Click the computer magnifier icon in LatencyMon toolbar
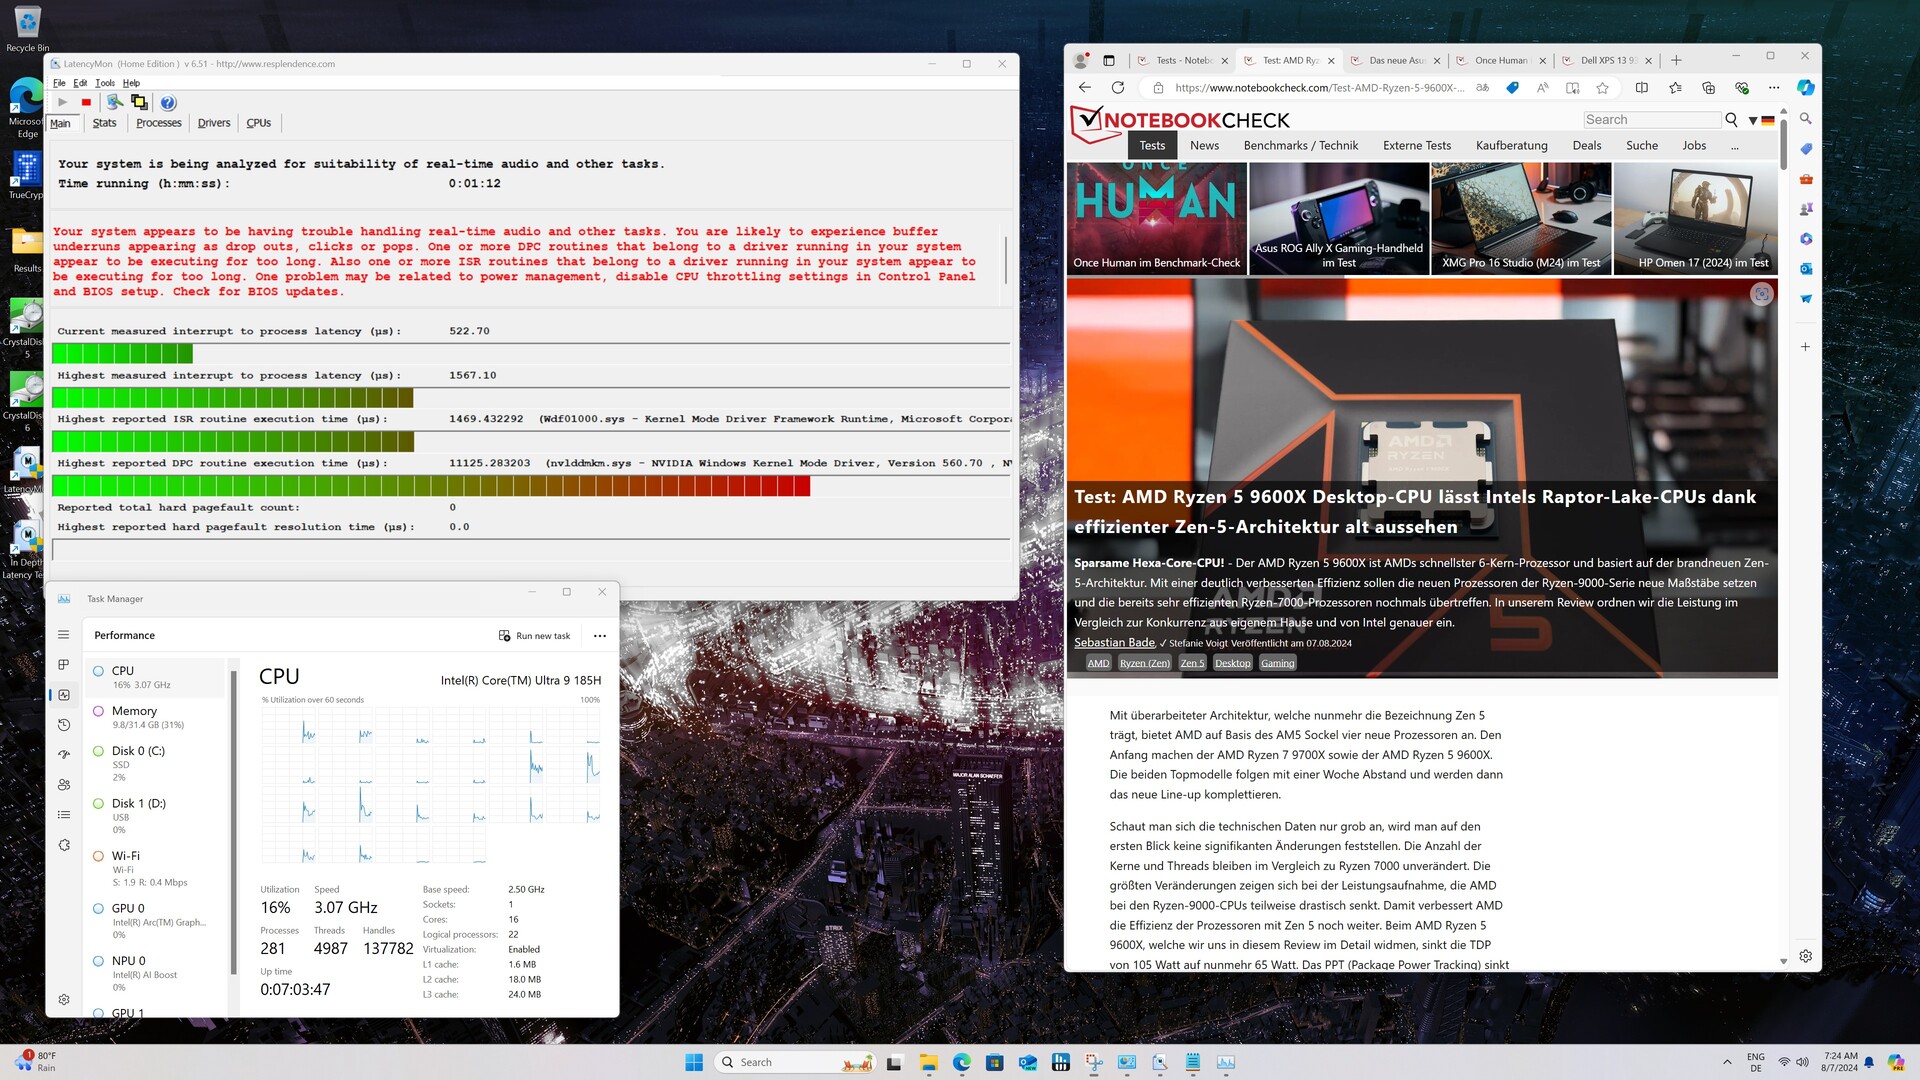The image size is (1920, 1080). (115, 102)
